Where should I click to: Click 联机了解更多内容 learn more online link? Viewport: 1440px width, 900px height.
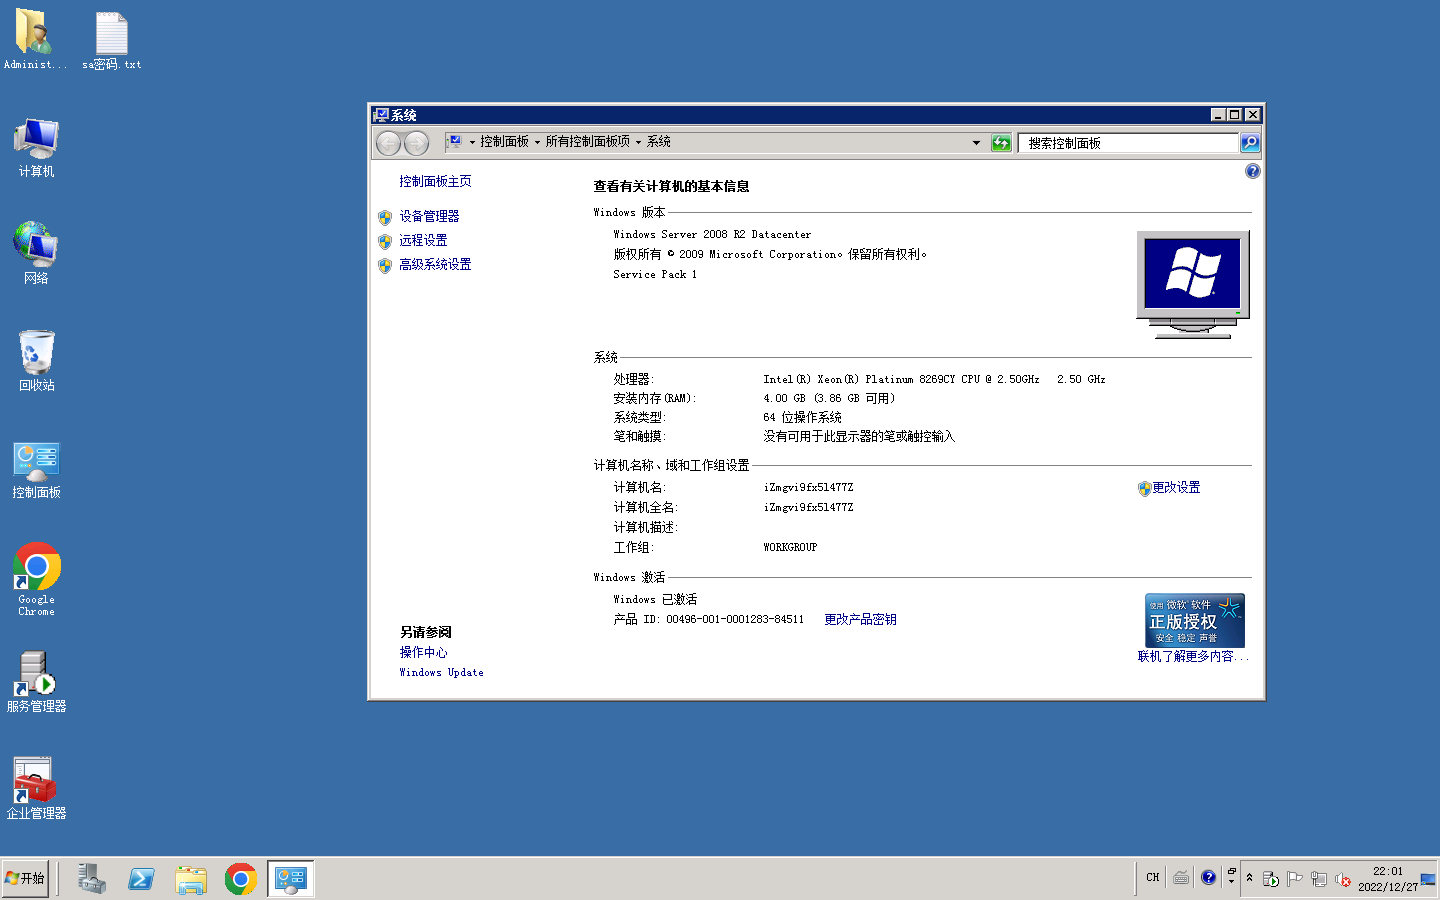(1193, 656)
